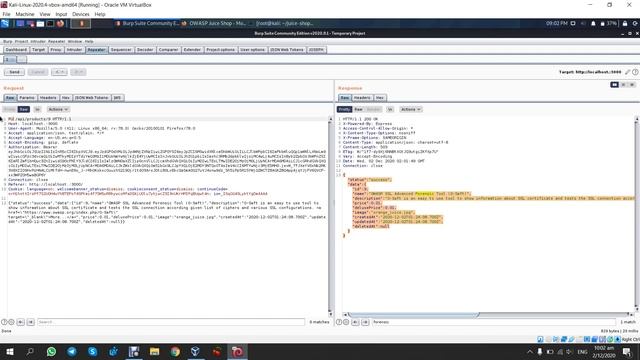Click the Request search input field
This screenshot has height=360, width=640.
(171, 322)
